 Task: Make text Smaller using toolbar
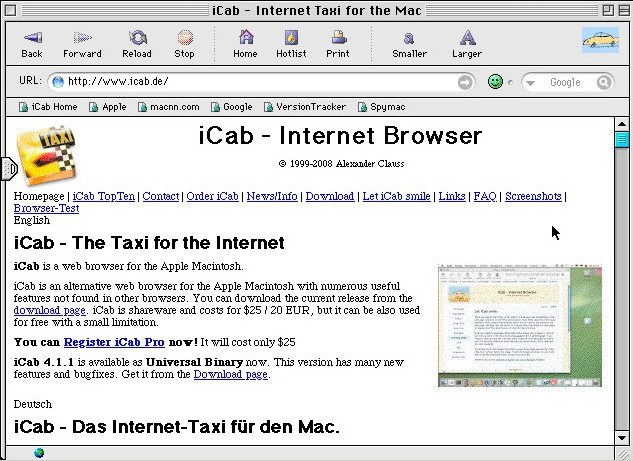pos(409,43)
